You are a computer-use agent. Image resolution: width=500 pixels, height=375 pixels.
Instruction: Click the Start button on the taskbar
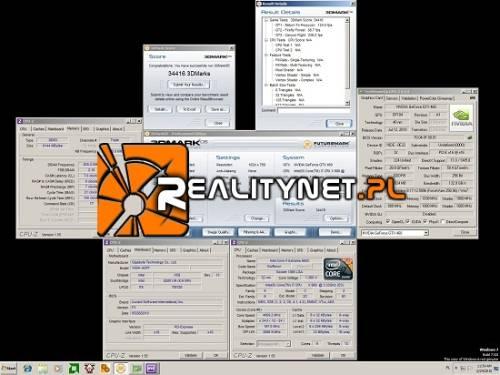tap(8, 368)
